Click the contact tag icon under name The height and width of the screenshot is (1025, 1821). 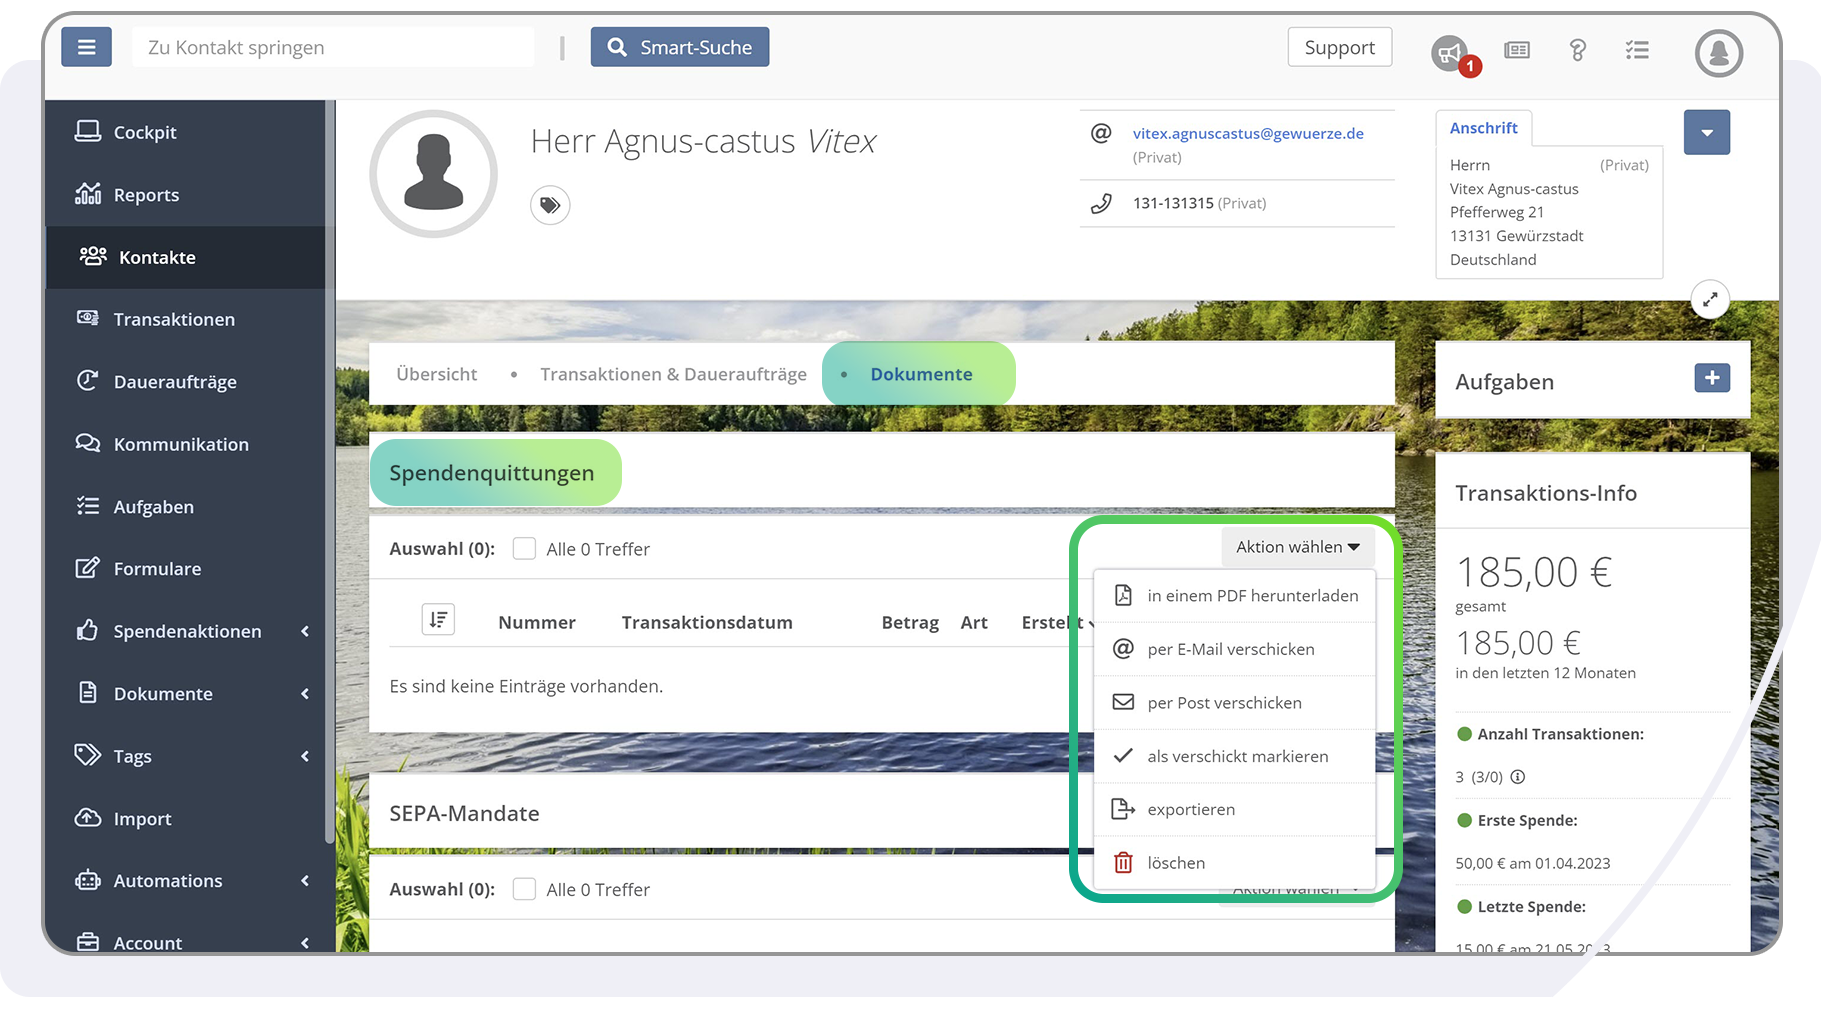[550, 205]
